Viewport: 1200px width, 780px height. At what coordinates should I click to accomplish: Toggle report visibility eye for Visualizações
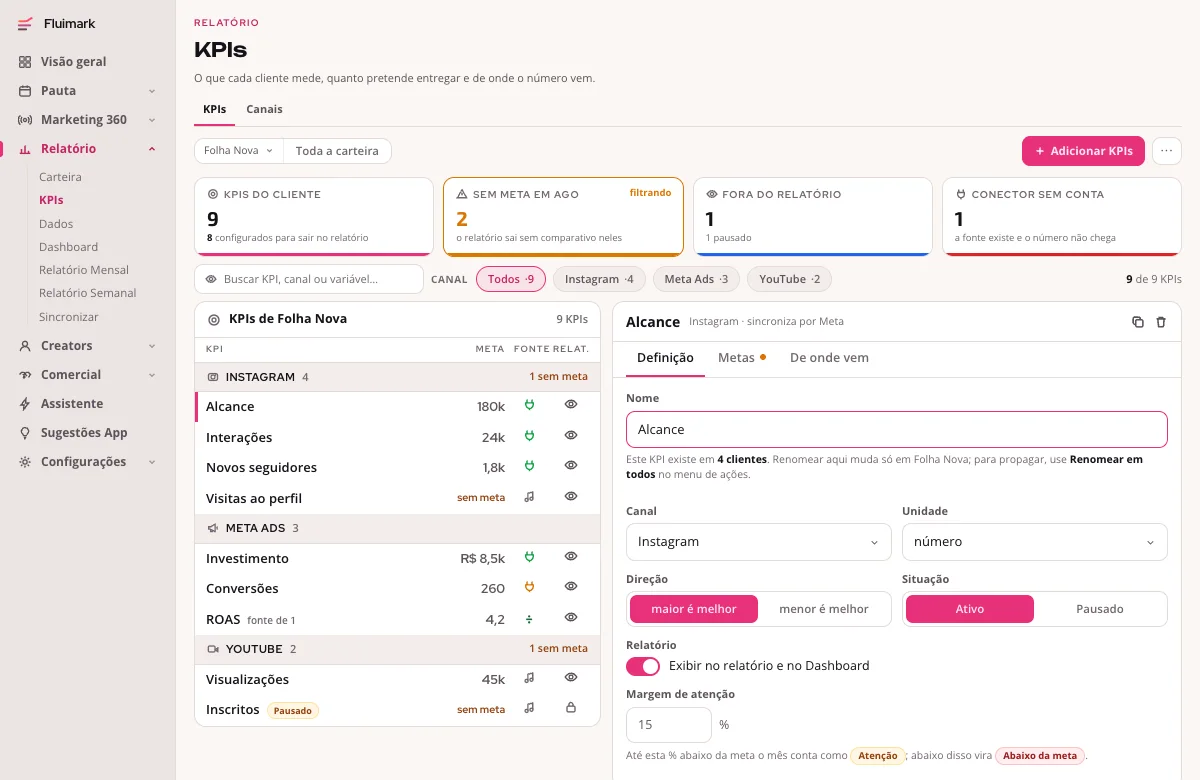pyautogui.click(x=571, y=677)
